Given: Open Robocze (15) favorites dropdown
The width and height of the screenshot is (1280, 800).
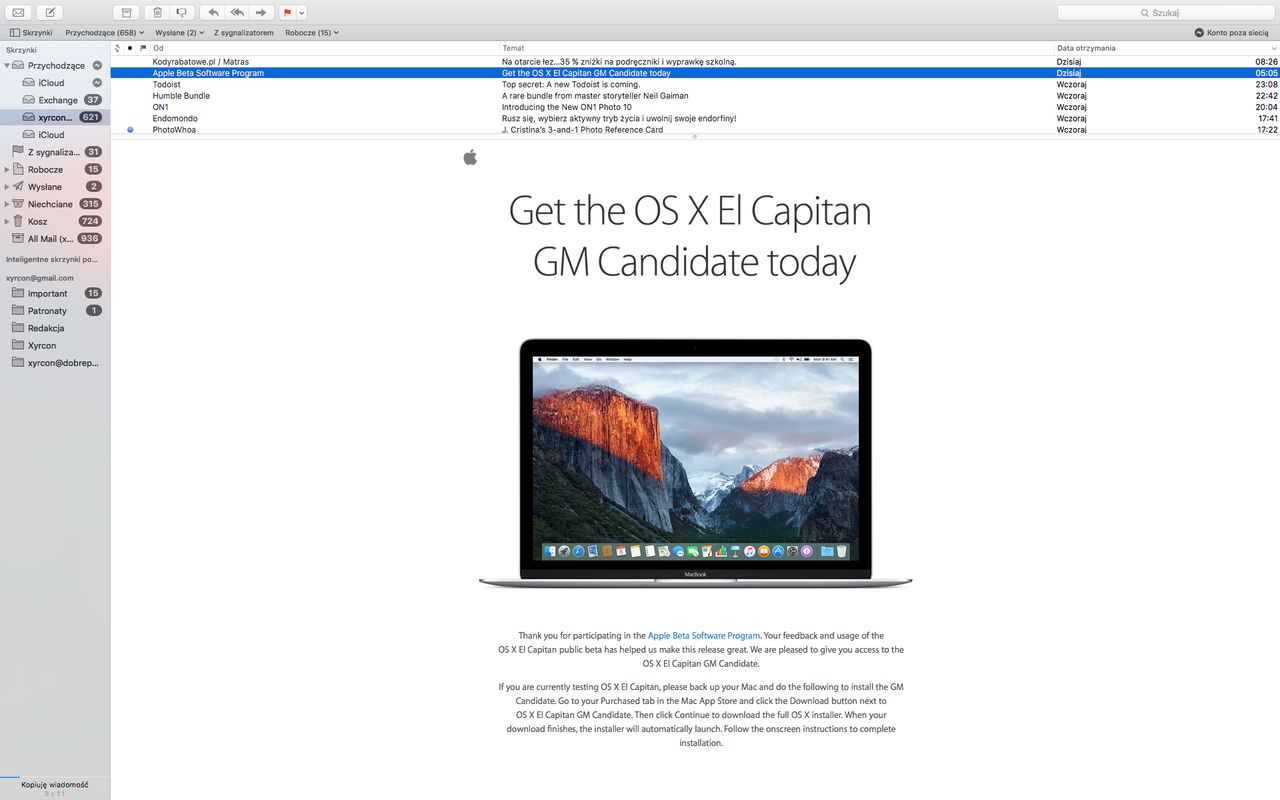Looking at the screenshot, I should 312,33.
